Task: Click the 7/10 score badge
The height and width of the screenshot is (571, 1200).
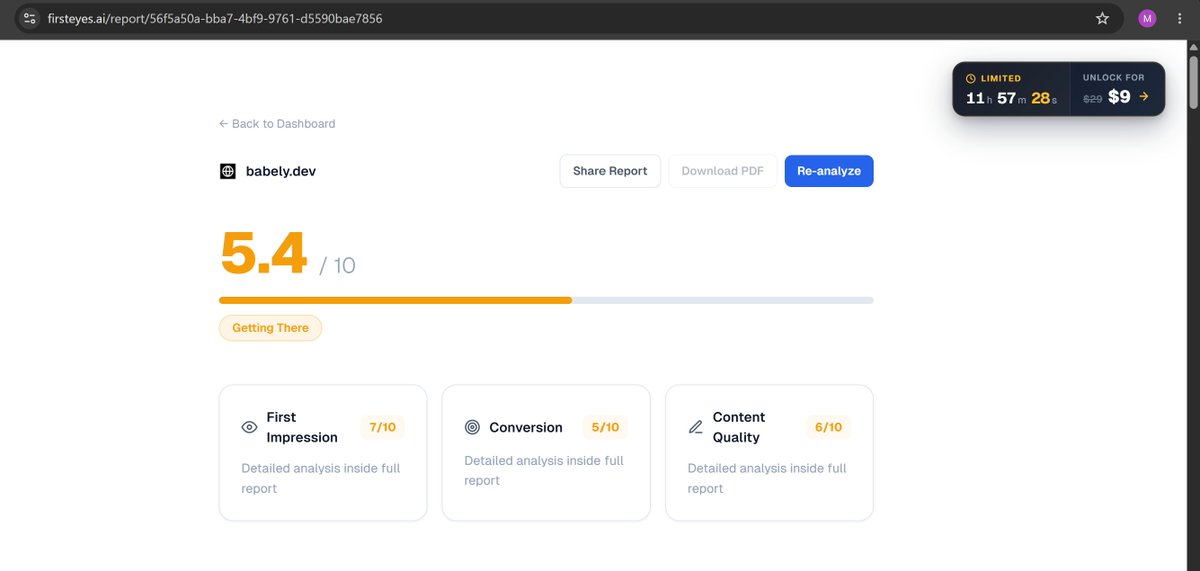Action: pos(382,427)
